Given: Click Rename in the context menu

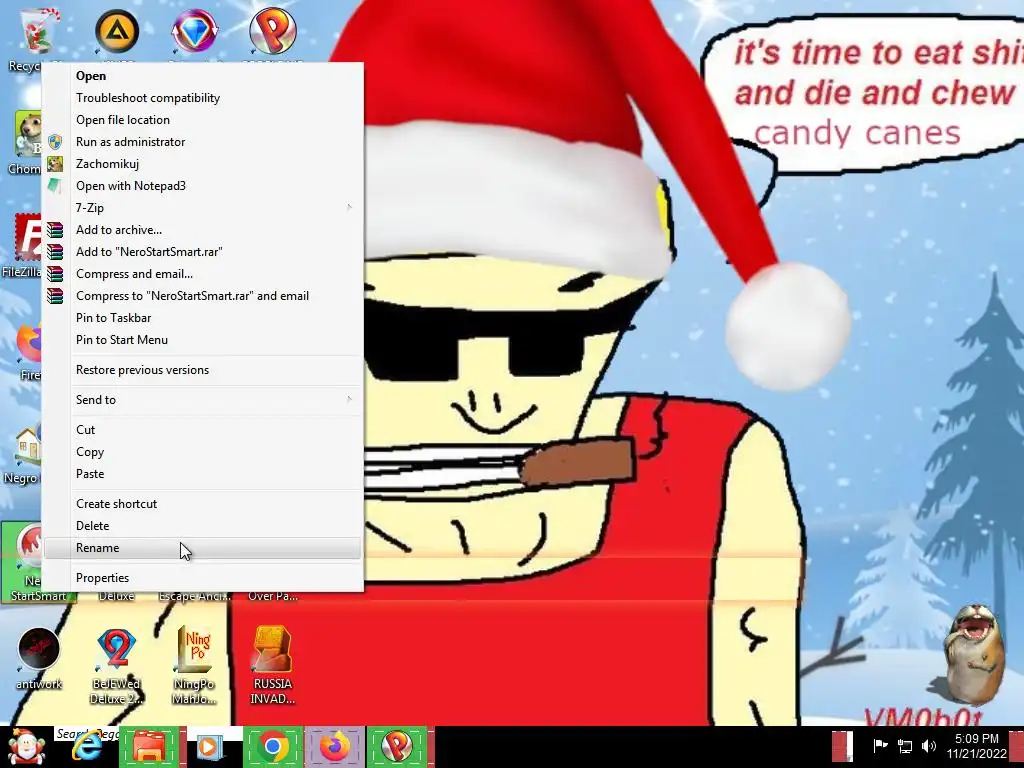Looking at the screenshot, I should point(202,548).
